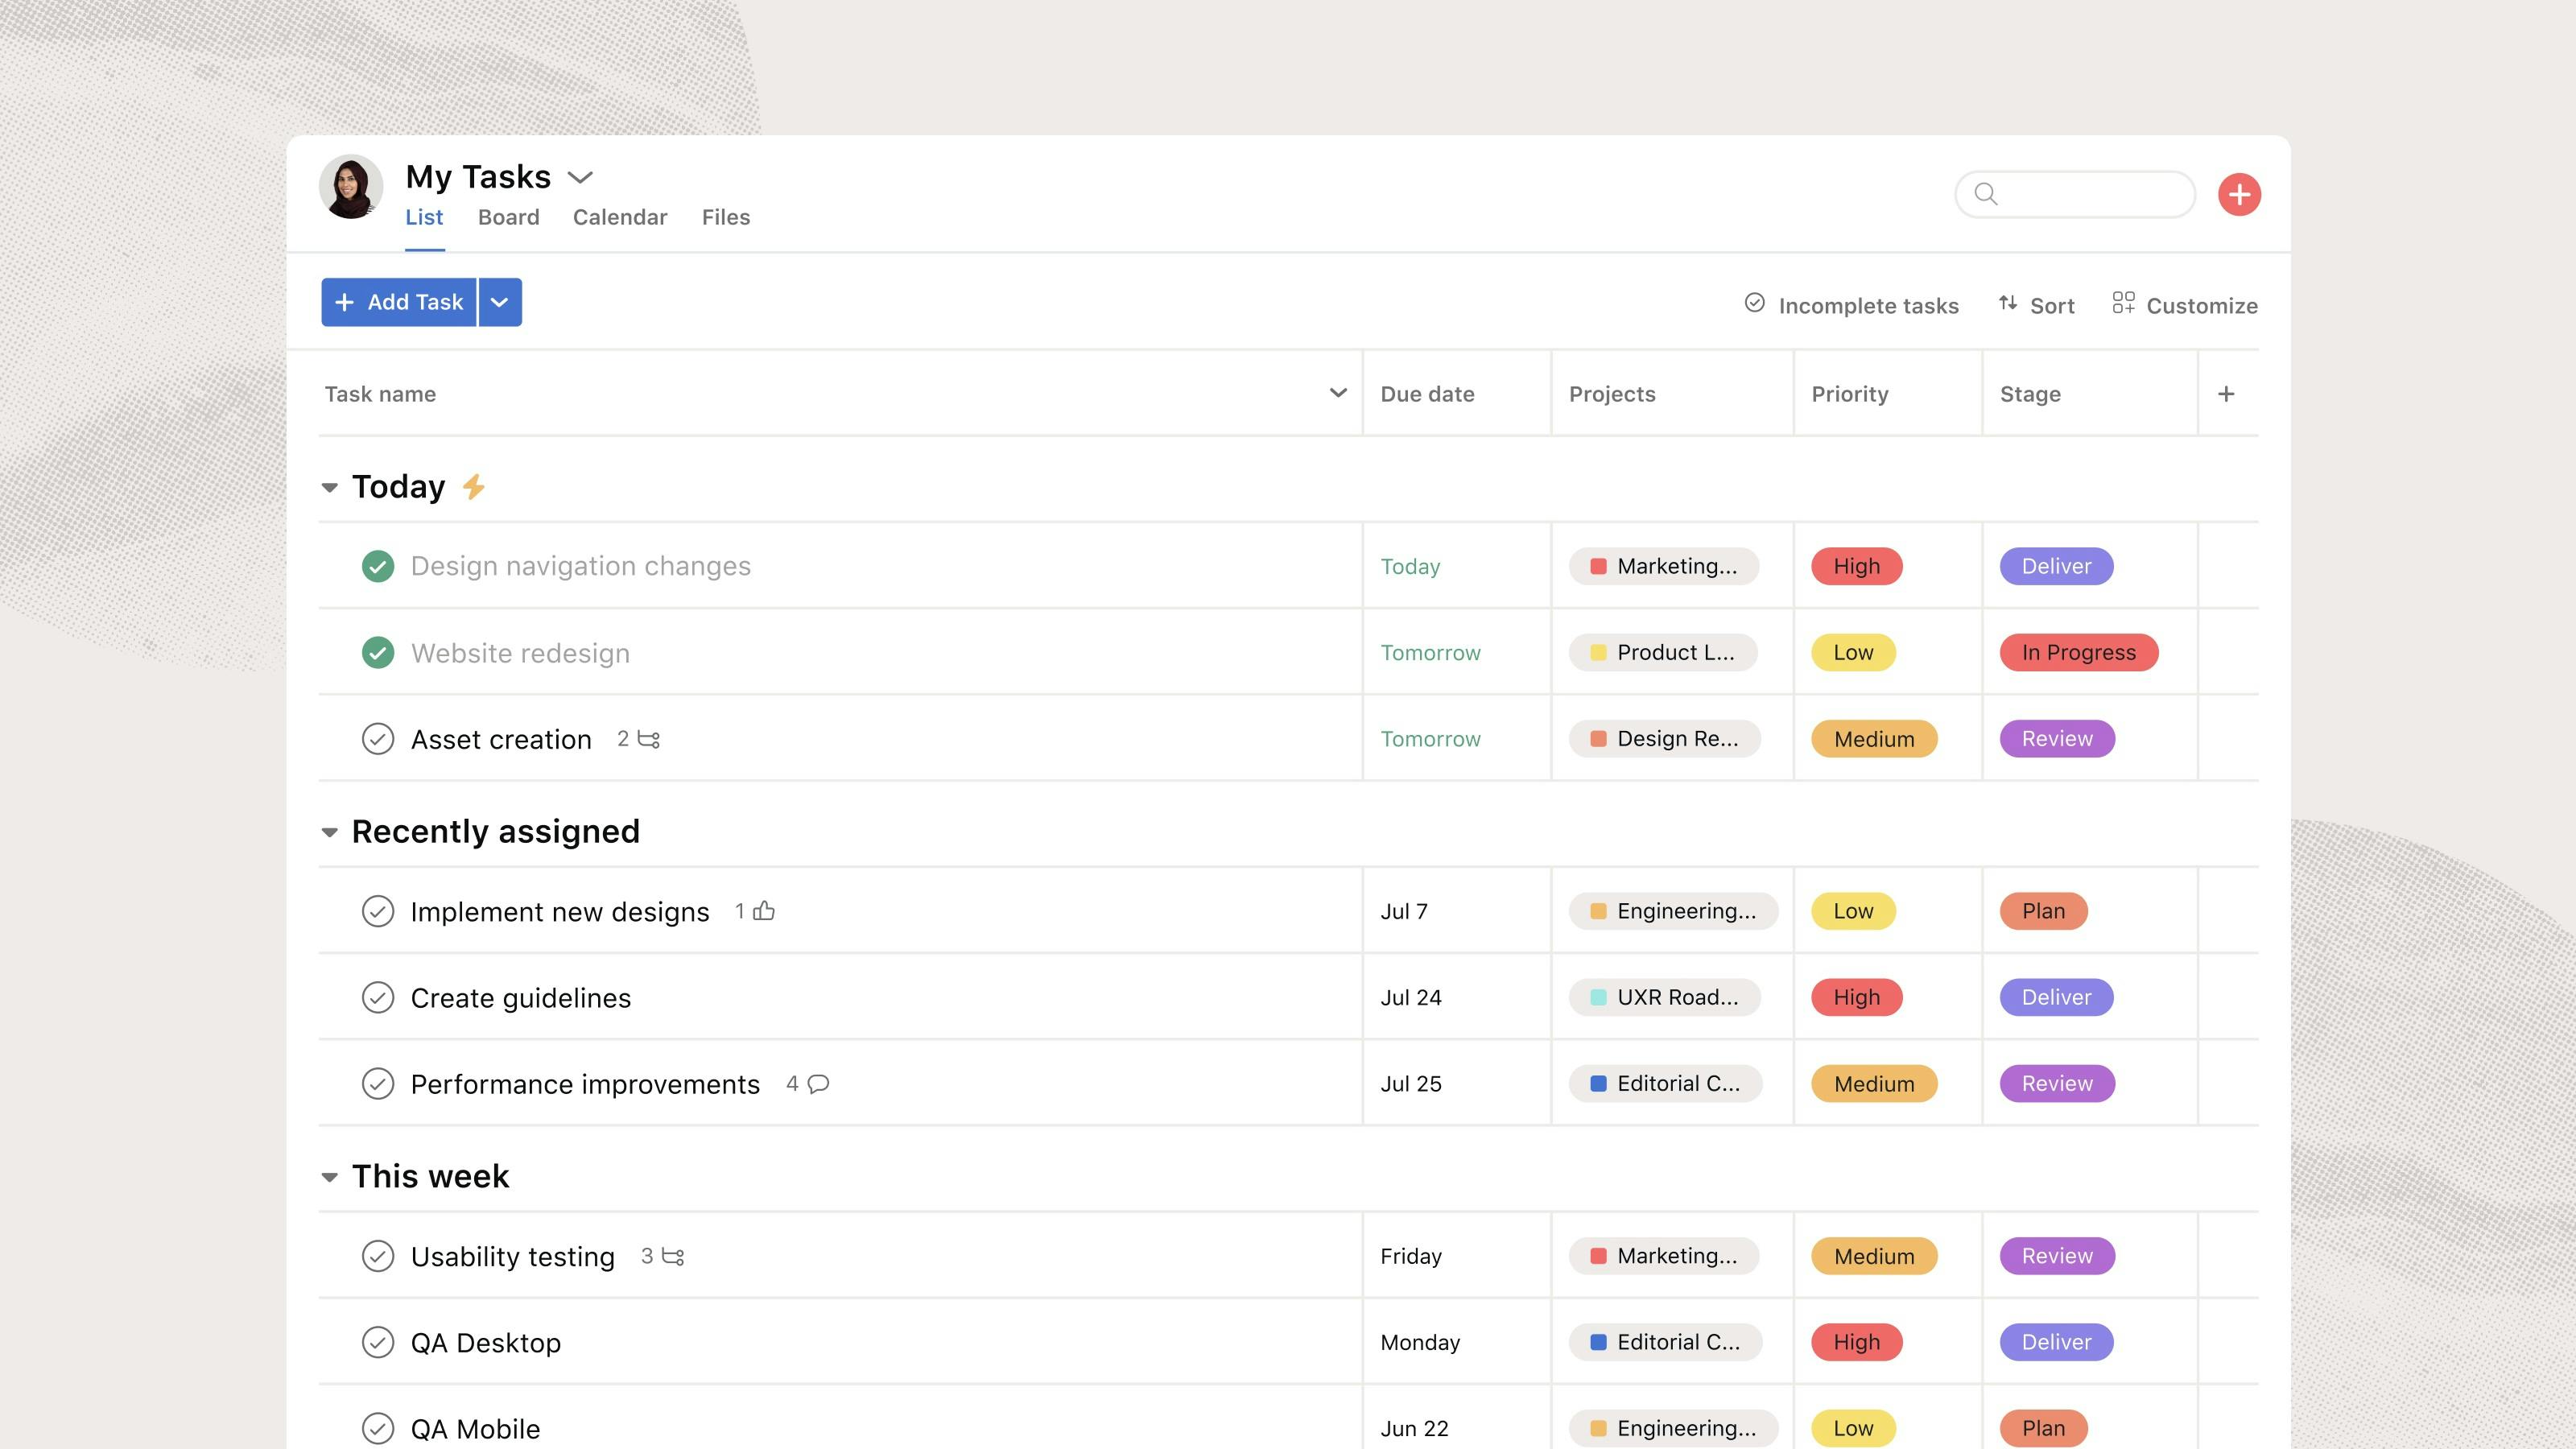This screenshot has height=1449, width=2576.
Task: Click the lightning bolt icon next Today
Action: coord(474,485)
